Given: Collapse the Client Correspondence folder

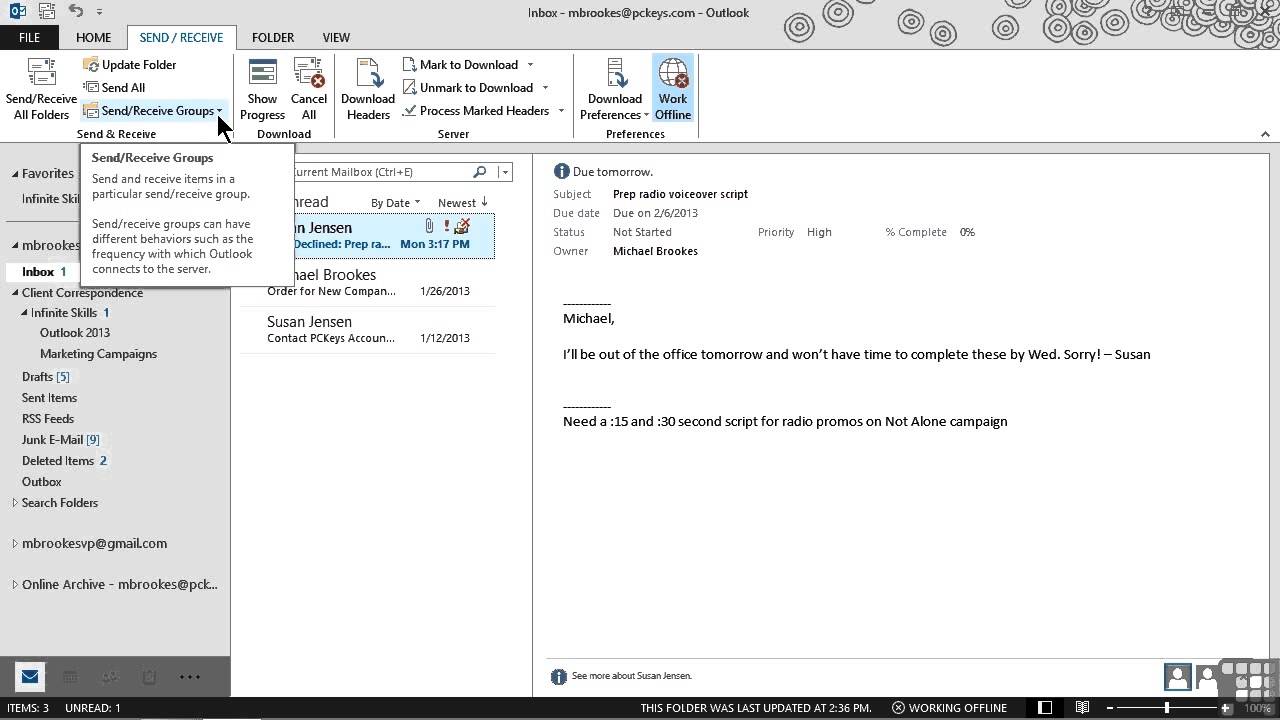Looking at the screenshot, I should pos(15,293).
